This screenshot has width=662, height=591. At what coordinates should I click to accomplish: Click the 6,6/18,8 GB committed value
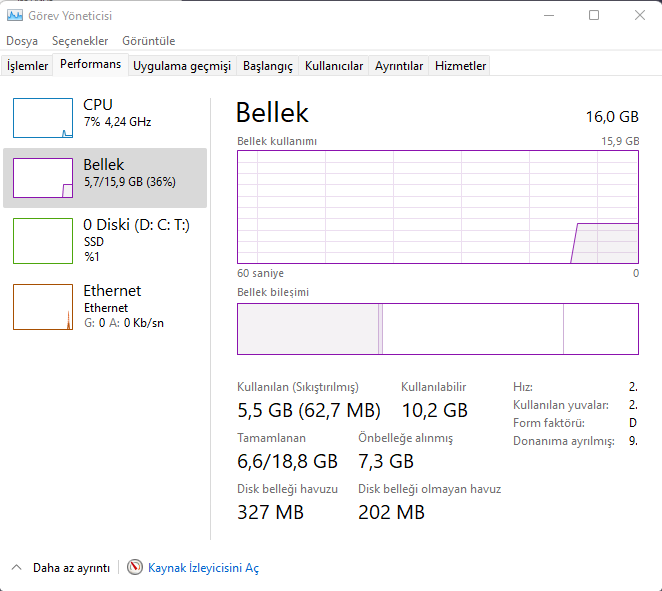point(287,461)
